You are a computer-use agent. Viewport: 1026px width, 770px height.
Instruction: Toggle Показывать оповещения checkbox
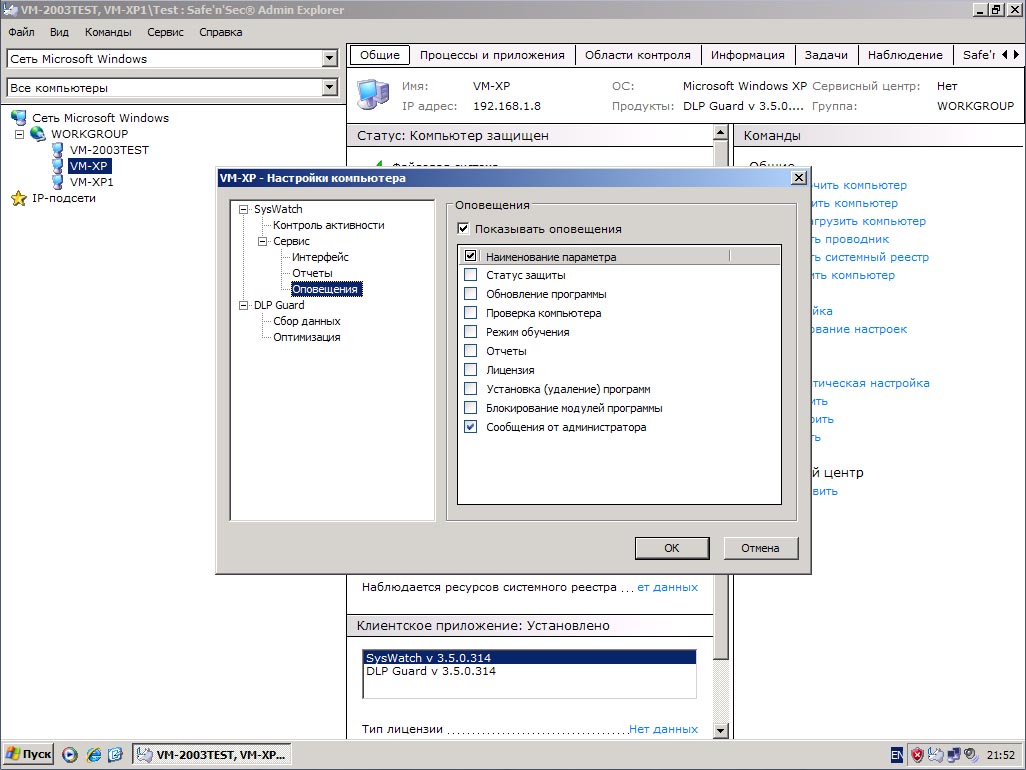463,228
